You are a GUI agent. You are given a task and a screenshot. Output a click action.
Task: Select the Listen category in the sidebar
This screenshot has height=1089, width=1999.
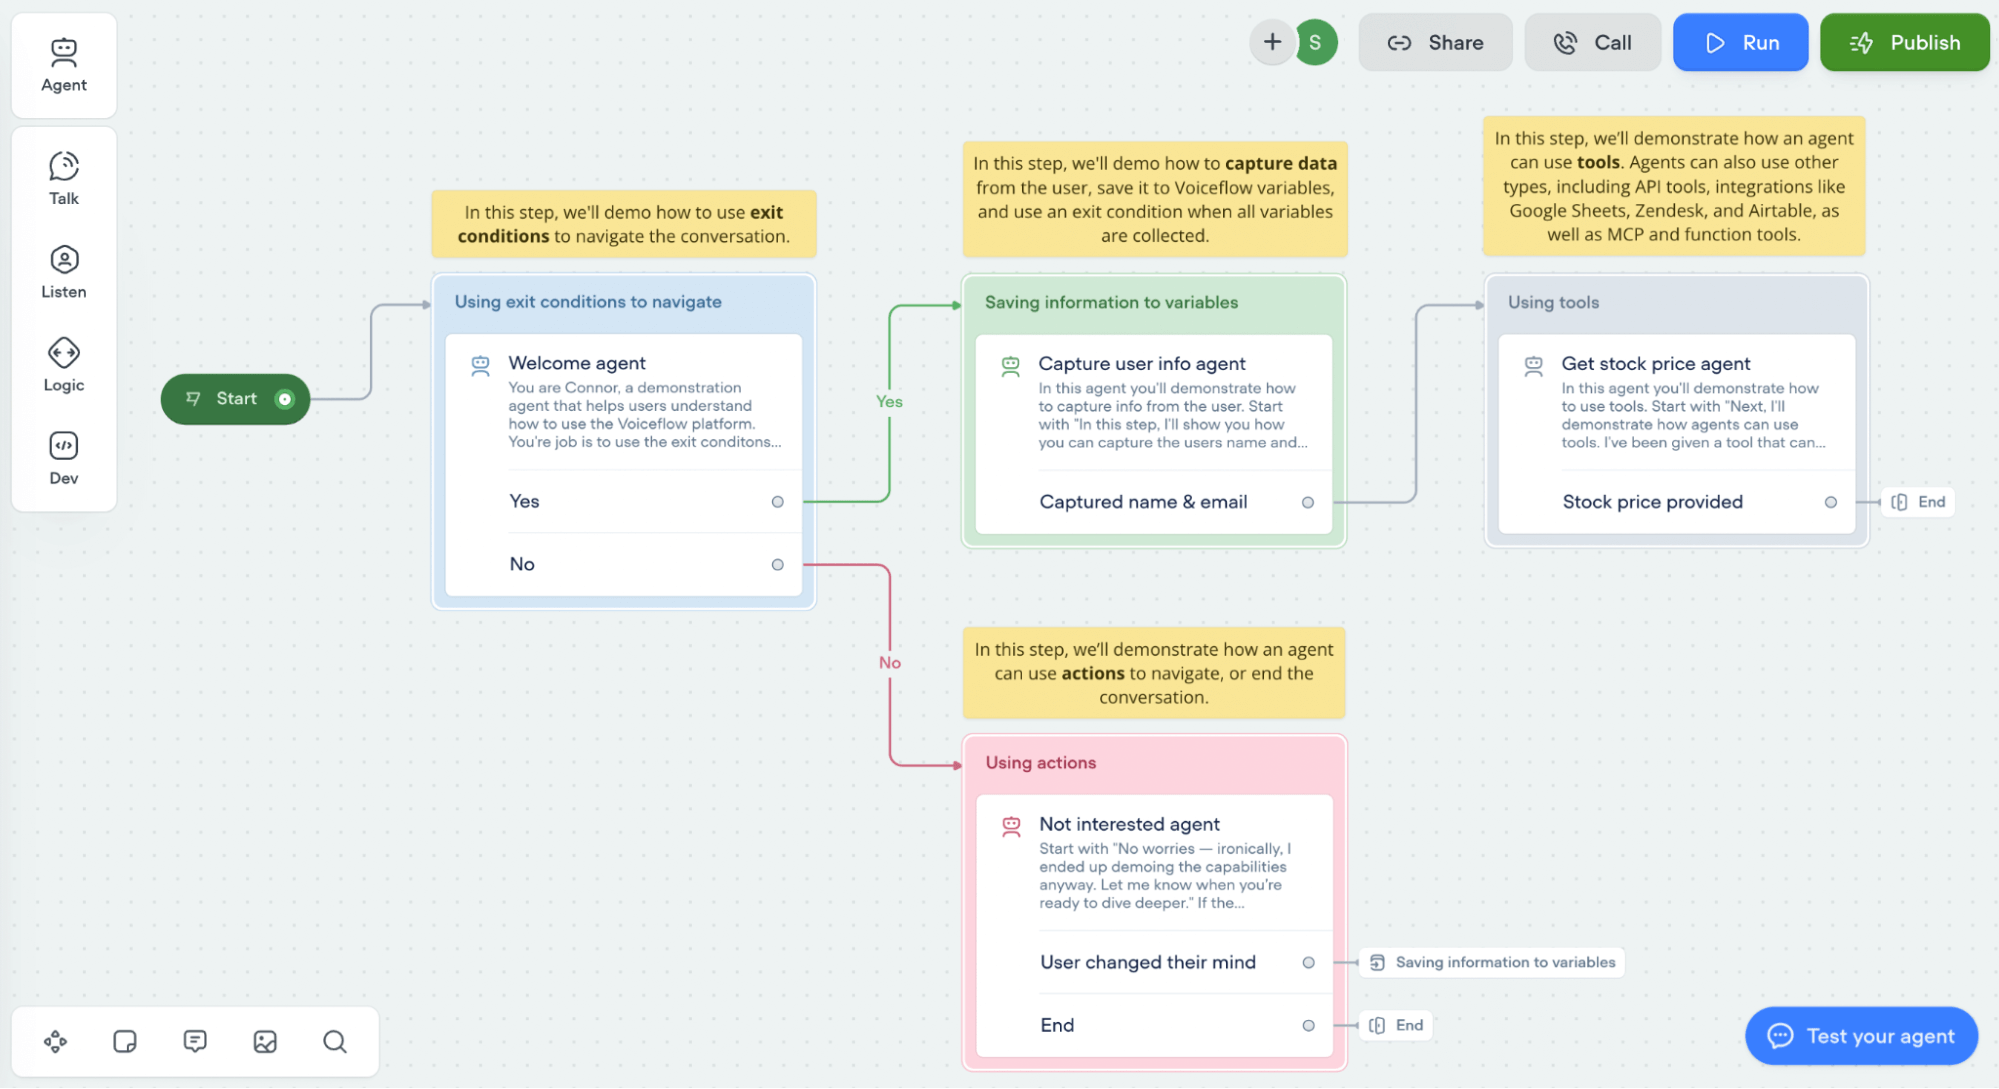[x=63, y=270]
